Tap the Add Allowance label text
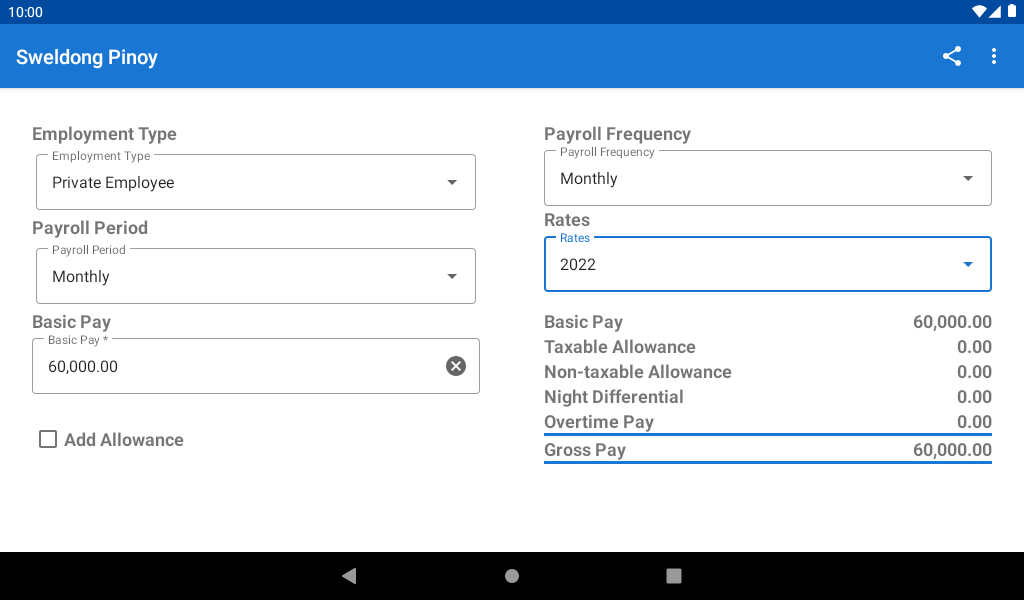The height and width of the screenshot is (600, 1024). pyautogui.click(x=123, y=439)
